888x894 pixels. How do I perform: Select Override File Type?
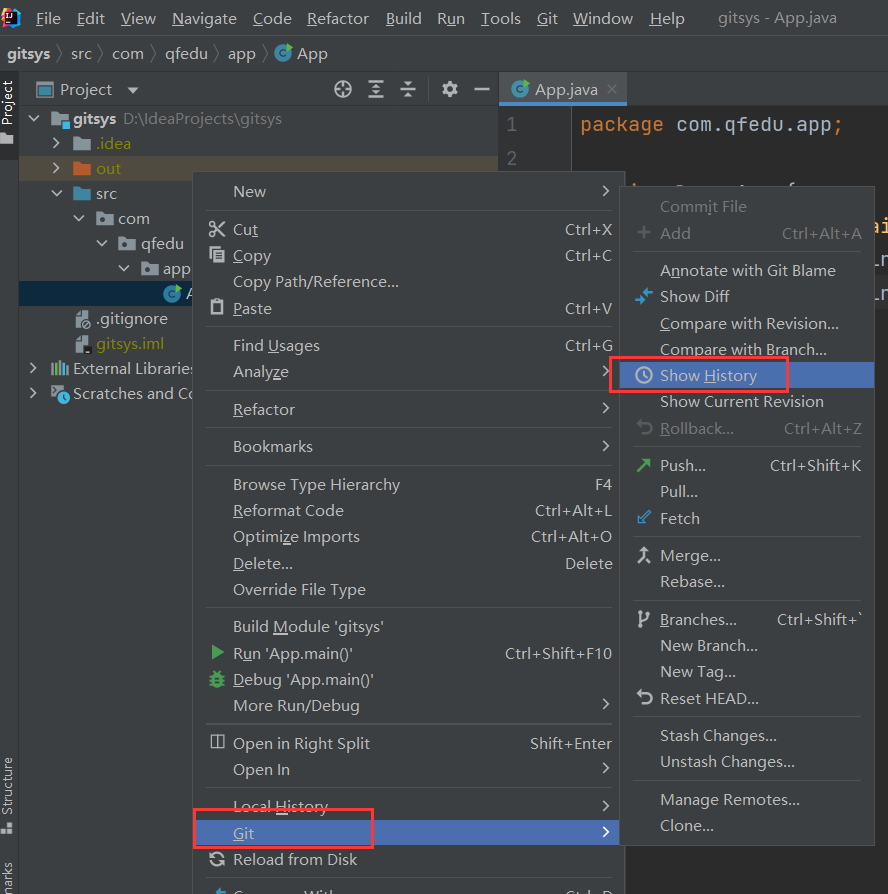point(408,590)
